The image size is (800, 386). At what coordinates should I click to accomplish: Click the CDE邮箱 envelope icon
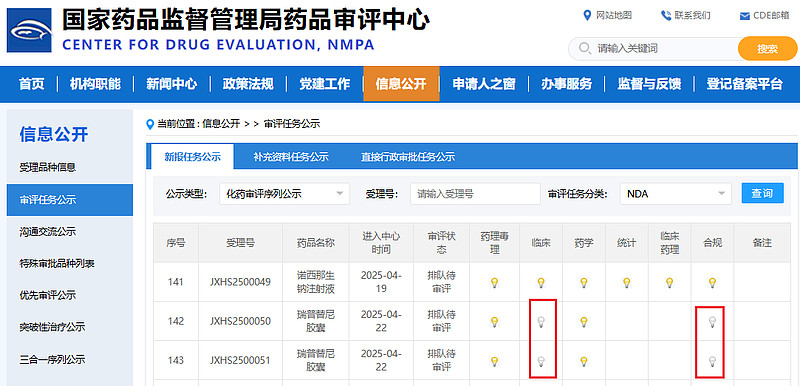click(744, 16)
